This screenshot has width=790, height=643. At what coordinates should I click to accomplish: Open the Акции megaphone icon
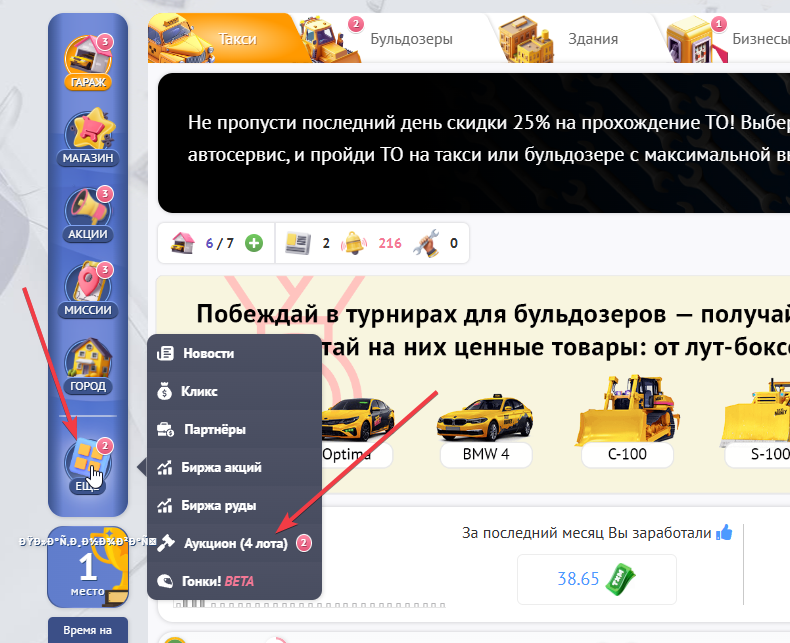tap(88, 212)
